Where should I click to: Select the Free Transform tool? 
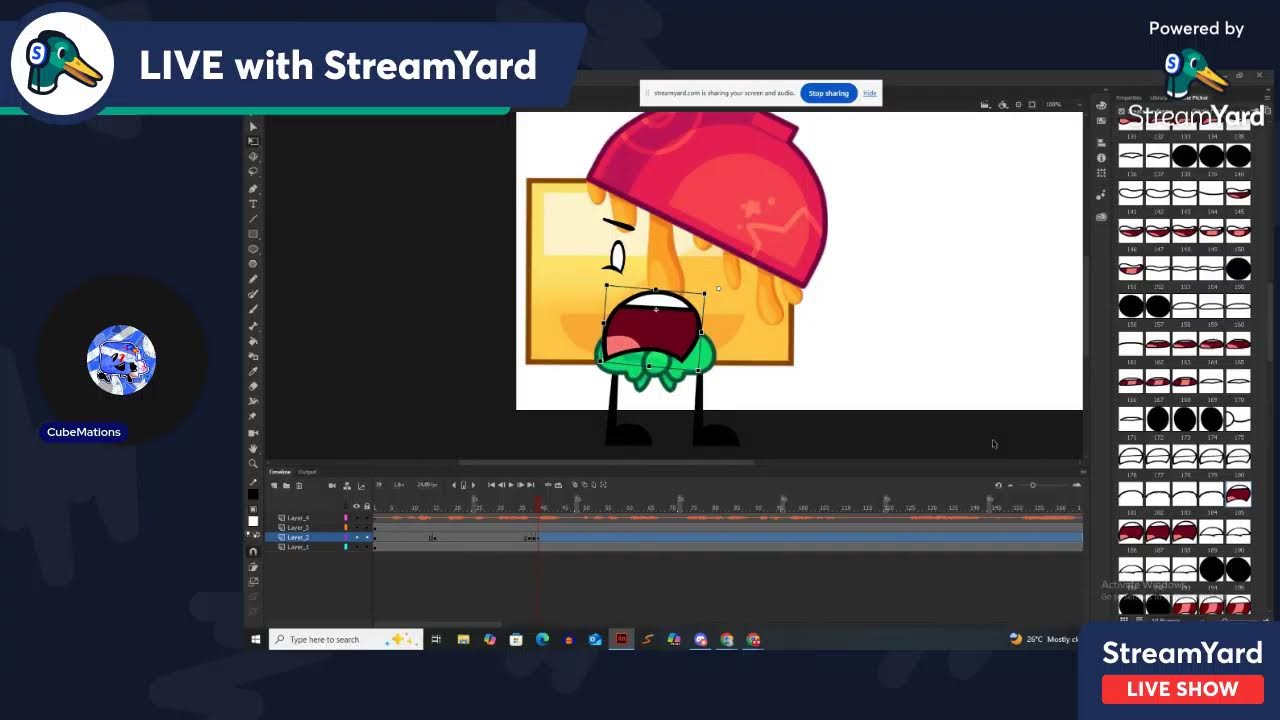coord(253,141)
